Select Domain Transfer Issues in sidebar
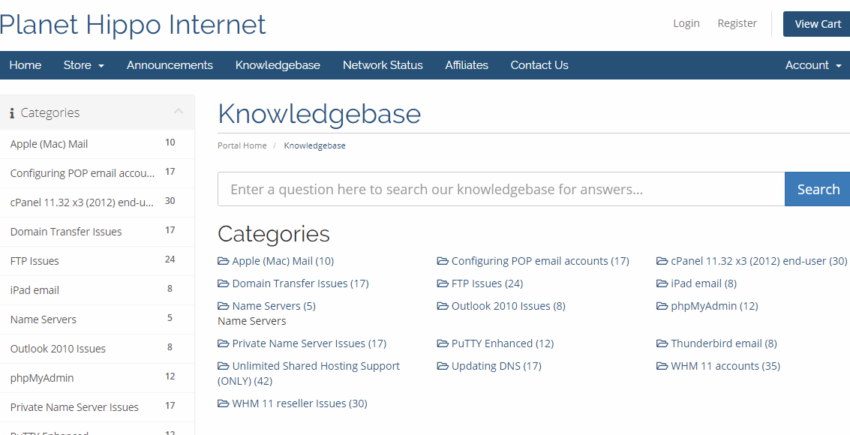Image resolution: width=850 pixels, height=435 pixels. pos(97,232)
